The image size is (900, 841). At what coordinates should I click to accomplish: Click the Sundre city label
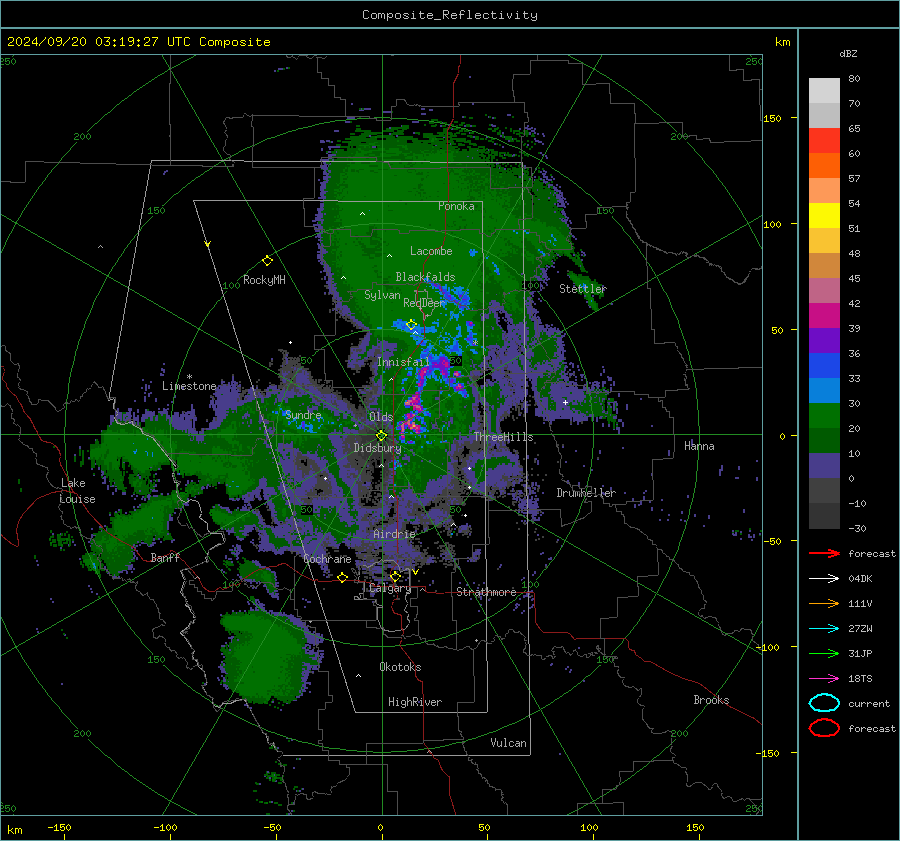(303, 415)
